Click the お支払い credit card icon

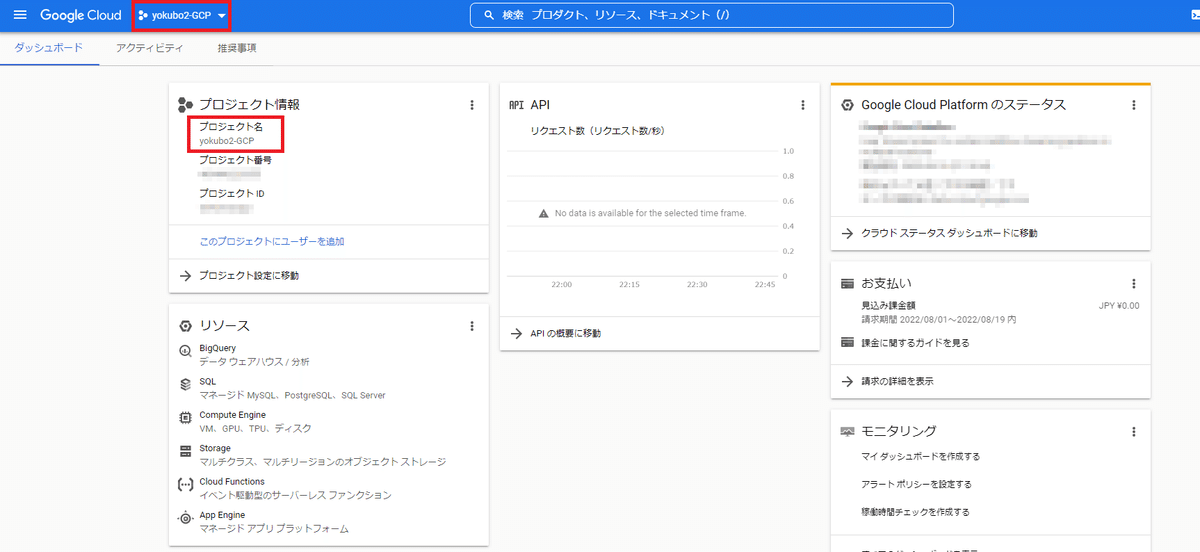click(x=847, y=283)
